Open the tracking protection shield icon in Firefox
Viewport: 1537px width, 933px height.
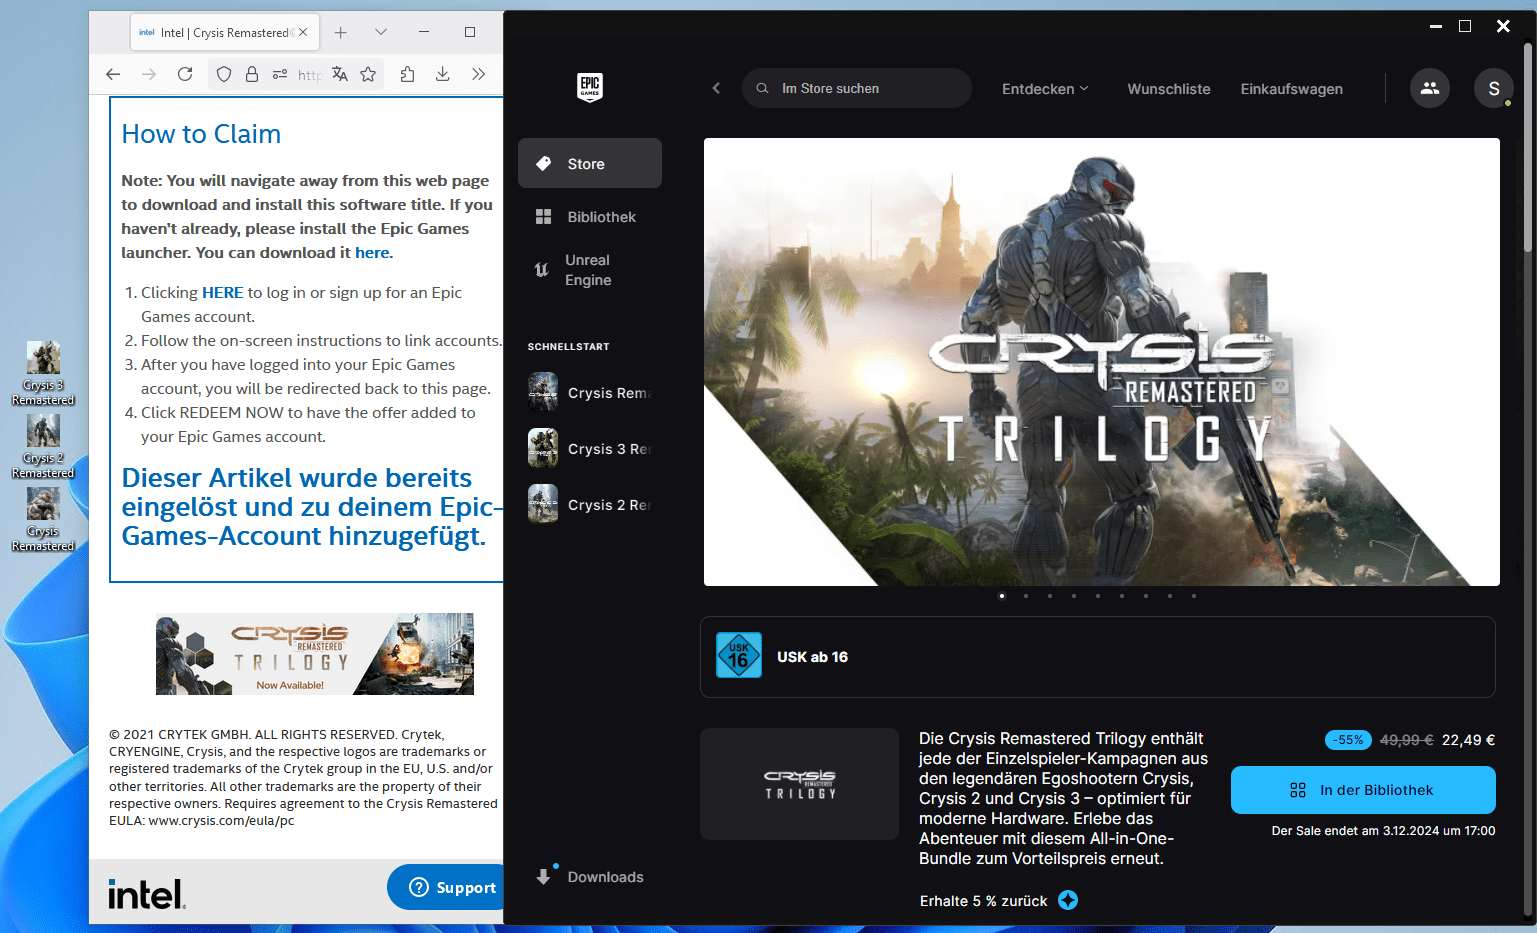[224, 74]
